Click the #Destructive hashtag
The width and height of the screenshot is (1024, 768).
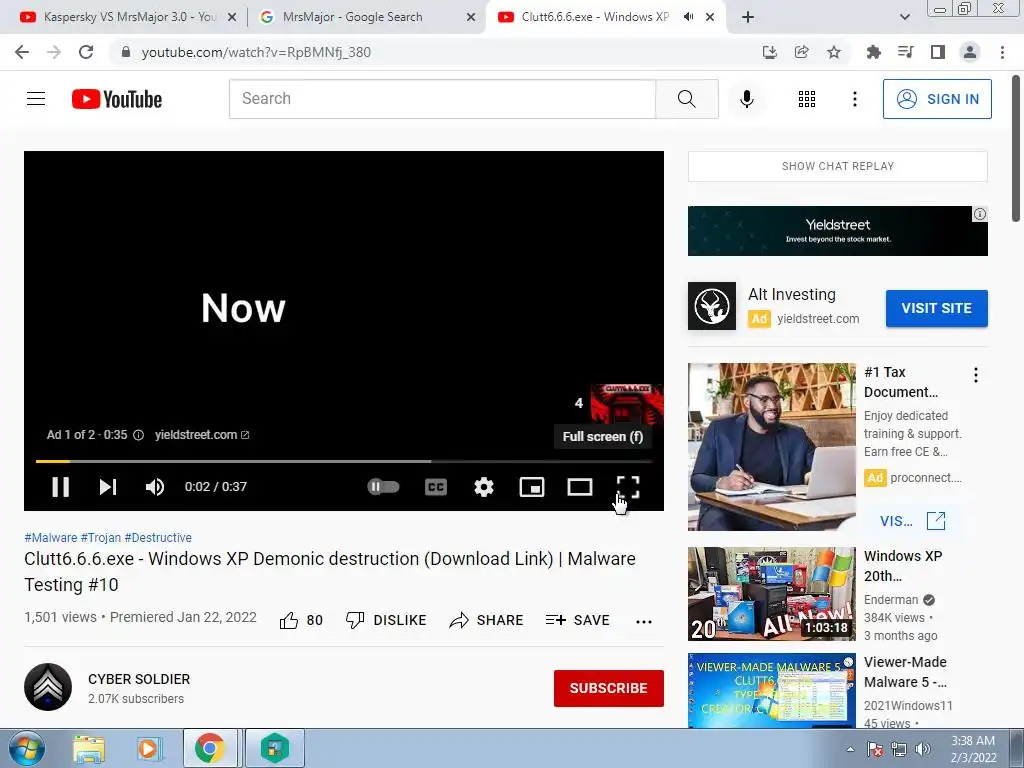(x=158, y=537)
